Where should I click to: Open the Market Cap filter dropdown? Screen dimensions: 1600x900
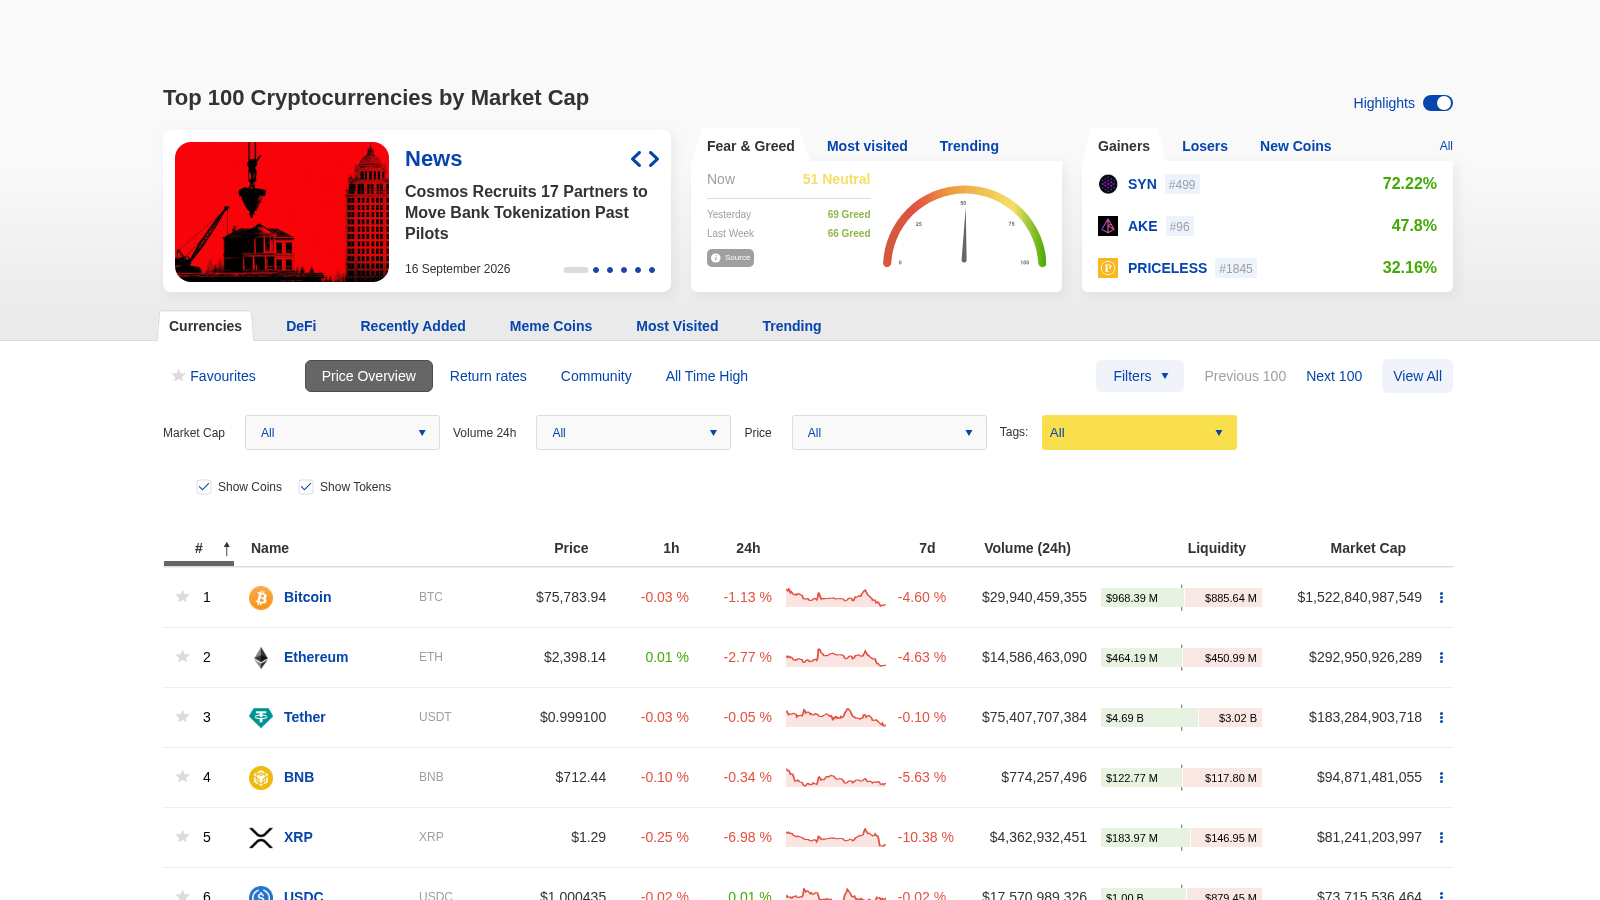click(342, 433)
